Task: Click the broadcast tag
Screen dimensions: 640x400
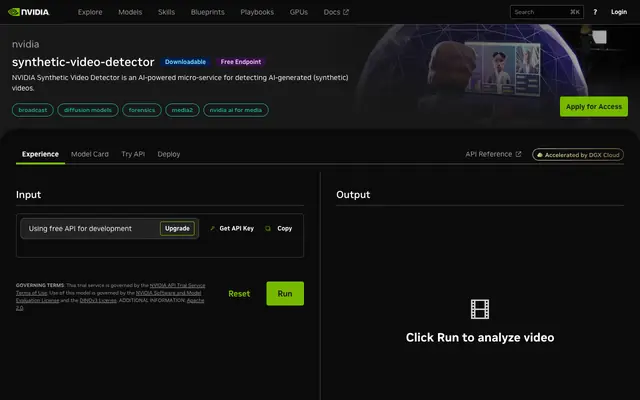Action: [x=33, y=110]
